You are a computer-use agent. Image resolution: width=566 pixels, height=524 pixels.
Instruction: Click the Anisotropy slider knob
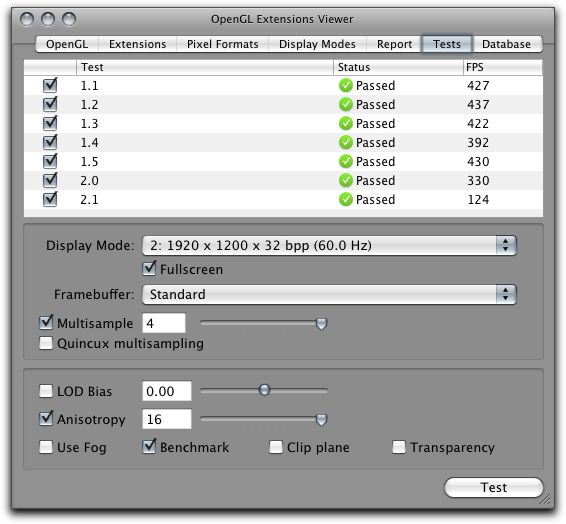pyautogui.click(x=321, y=419)
